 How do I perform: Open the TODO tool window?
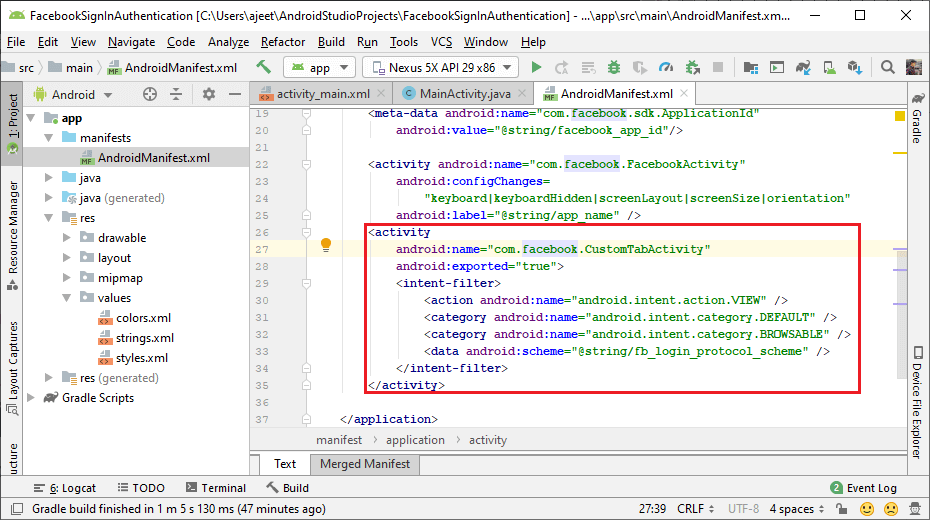point(141,488)
